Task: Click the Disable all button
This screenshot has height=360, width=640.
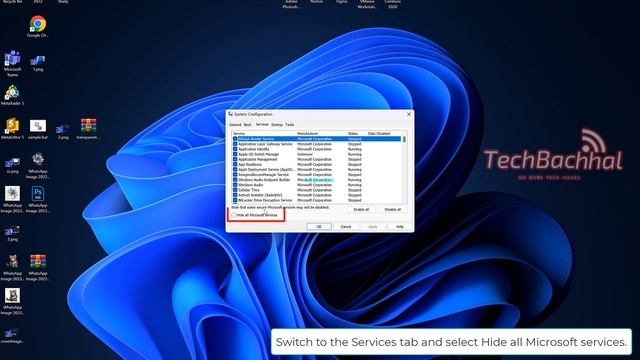Action: click(393, 209)
